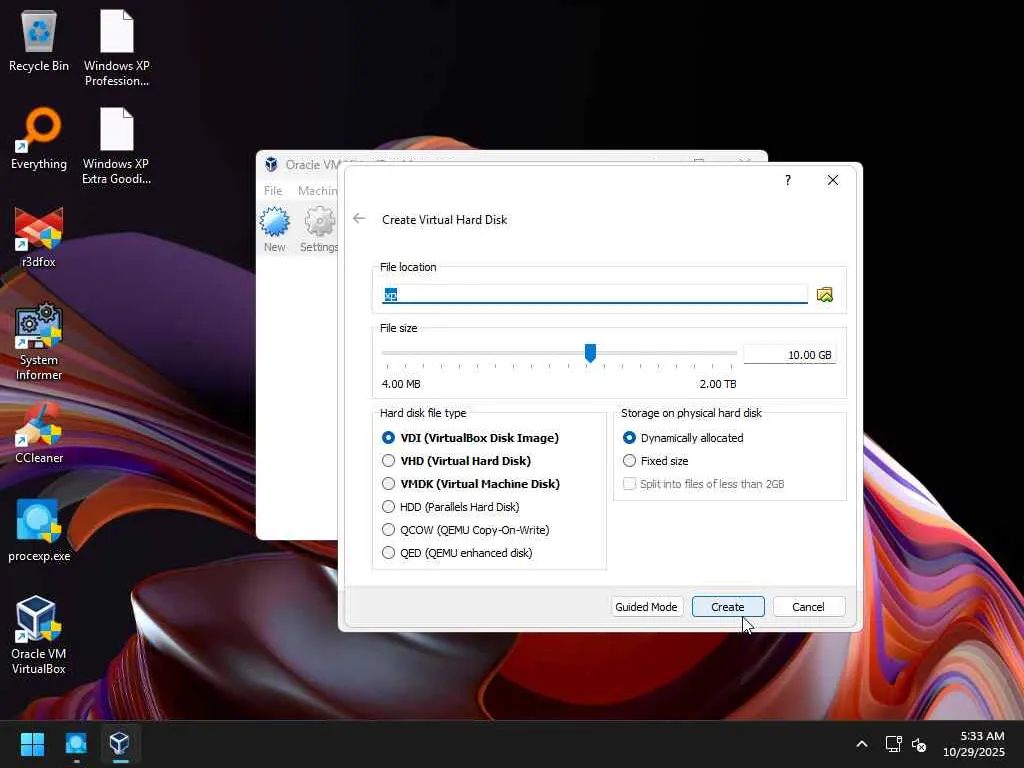The image size is (1024, 768).
Task: Open the network status tray icon
Action: tap(893, 744)
